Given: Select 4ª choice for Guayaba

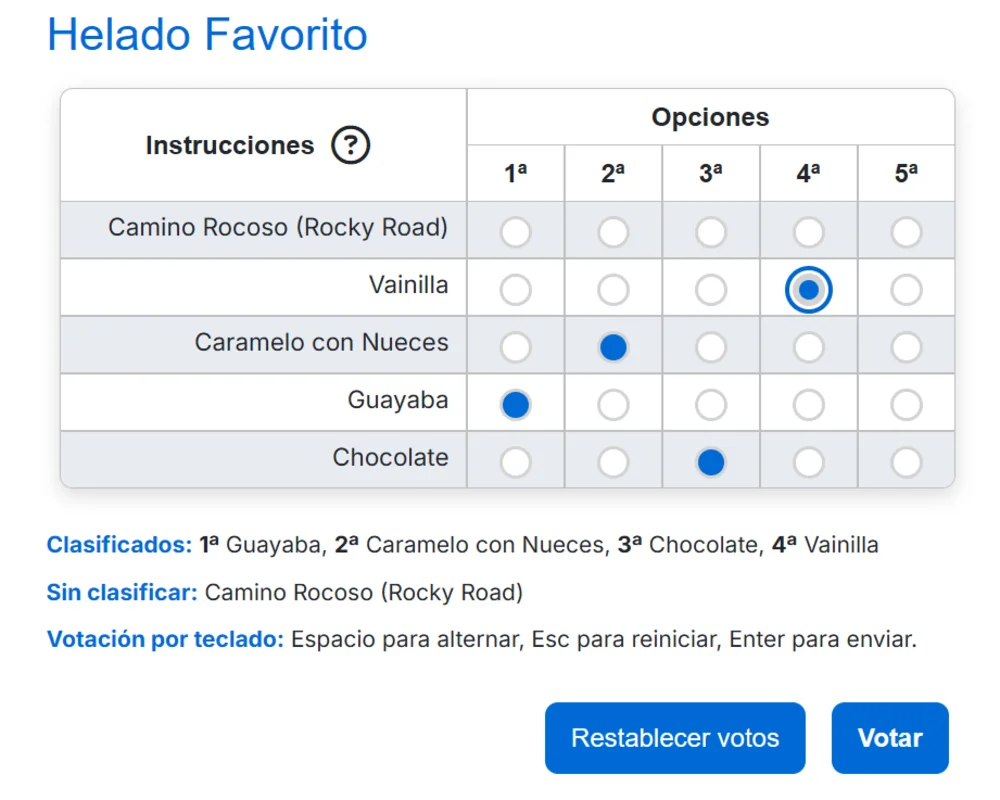Looking at the screenshot, I should tap(808, 403).
